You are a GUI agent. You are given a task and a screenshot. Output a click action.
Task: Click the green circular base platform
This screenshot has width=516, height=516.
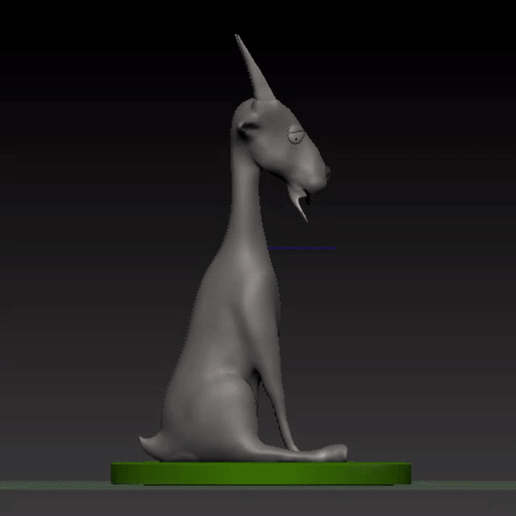click(261, 473)
